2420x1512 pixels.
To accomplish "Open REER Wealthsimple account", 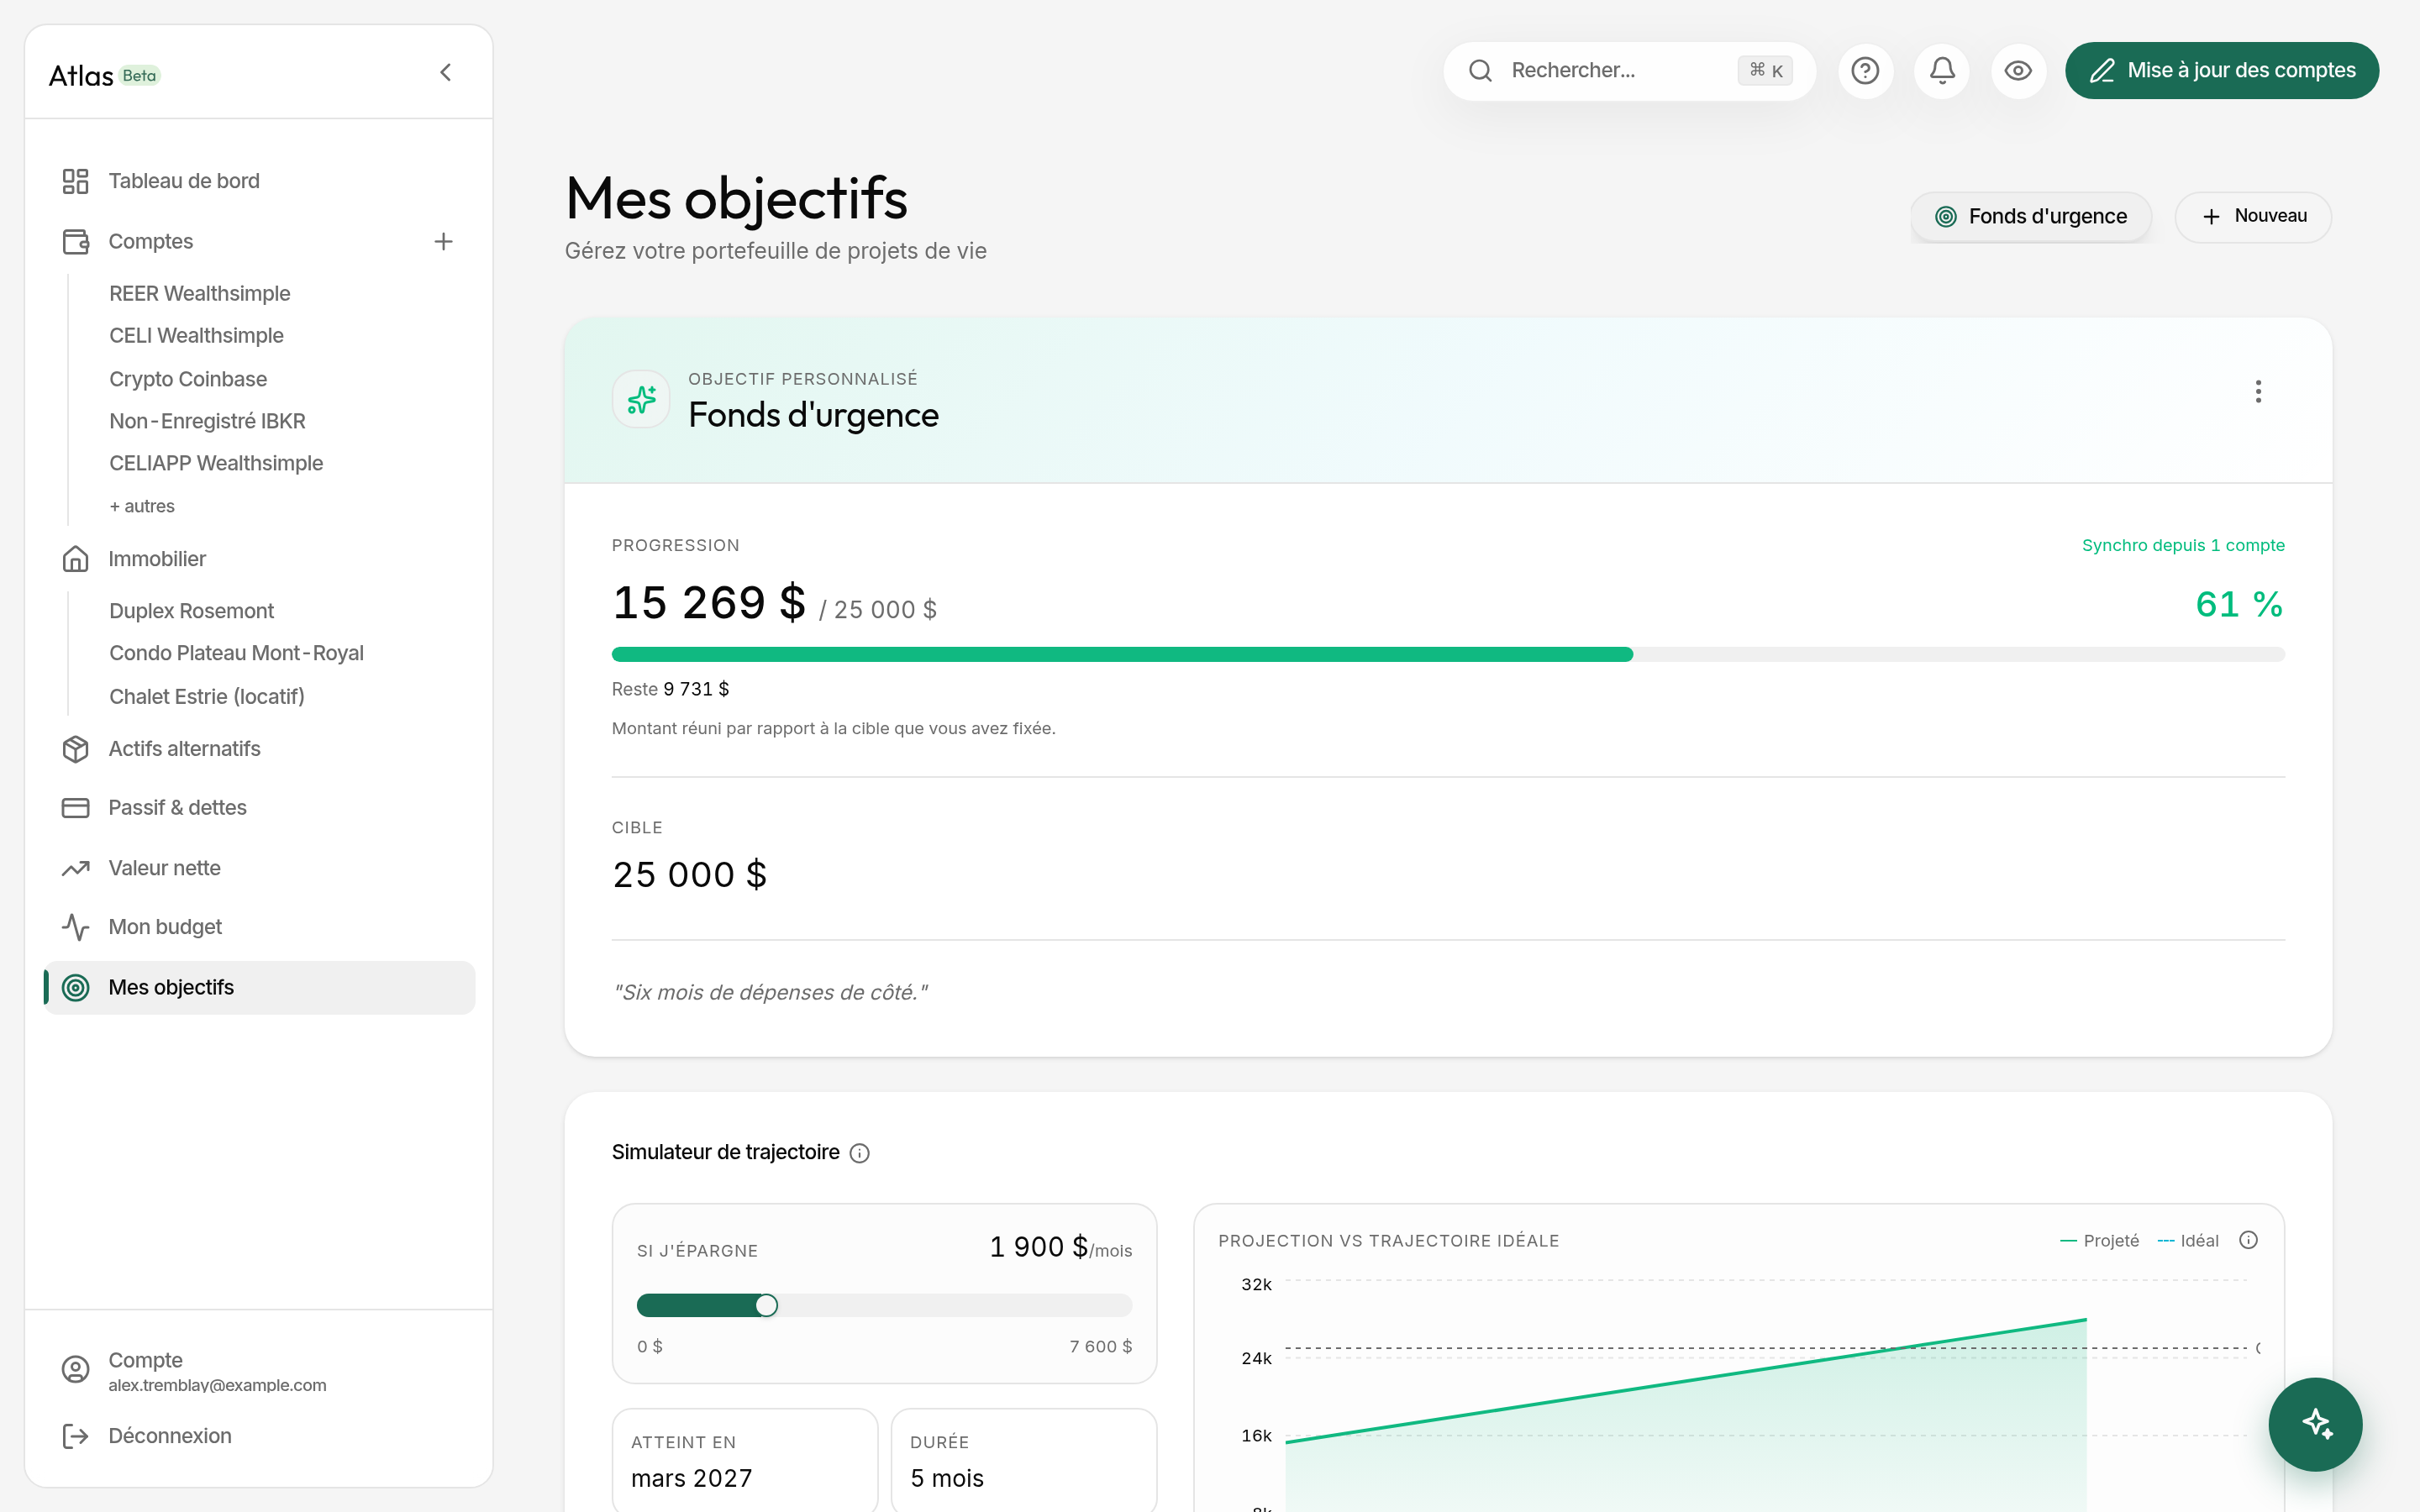I will pos(199,293).
